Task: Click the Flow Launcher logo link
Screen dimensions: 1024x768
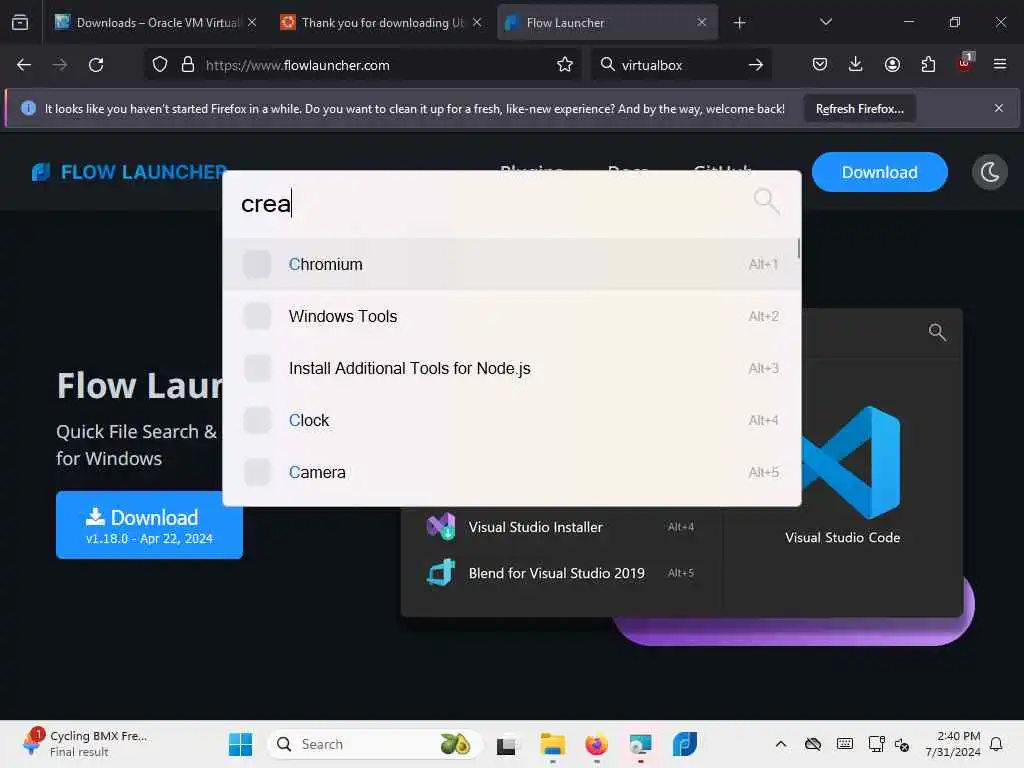Action: point(129,172)
